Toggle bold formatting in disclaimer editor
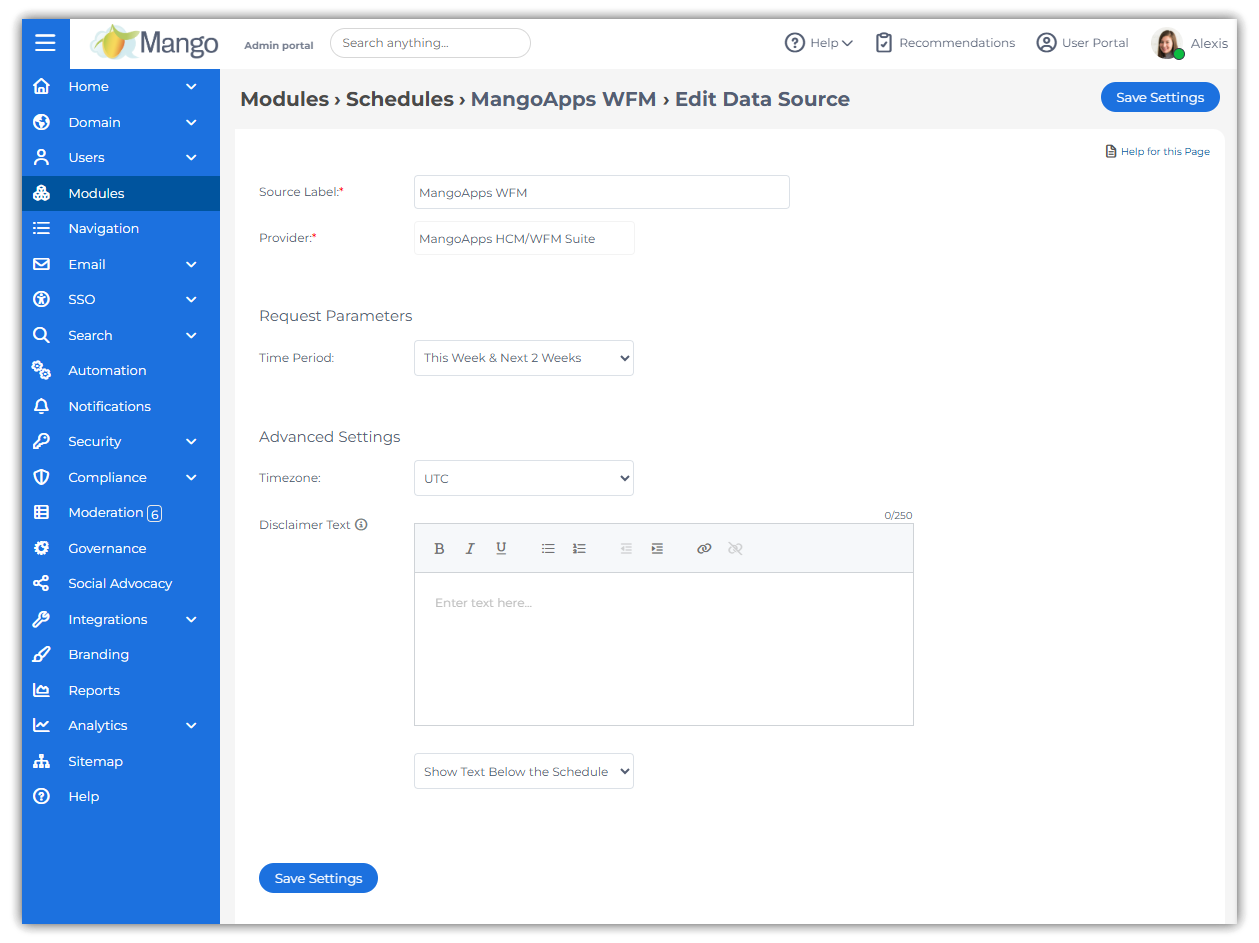This screenshot has width=1259, height=943. tap(439, 549)
